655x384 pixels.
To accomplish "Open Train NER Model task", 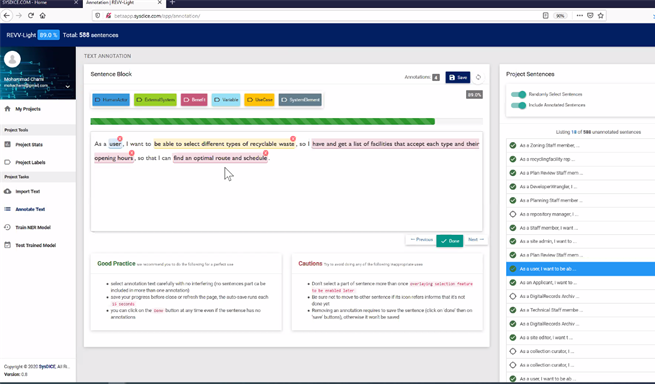I will (33, 227).
